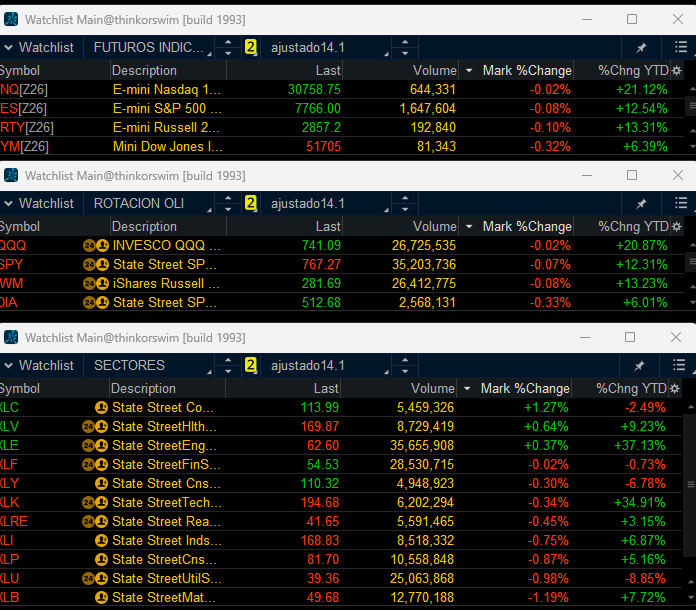Click scroll-up arrow in the FUTUROS INDIC watchlist
The width and height of the screenshot is (696, 610).
[692, 90]
